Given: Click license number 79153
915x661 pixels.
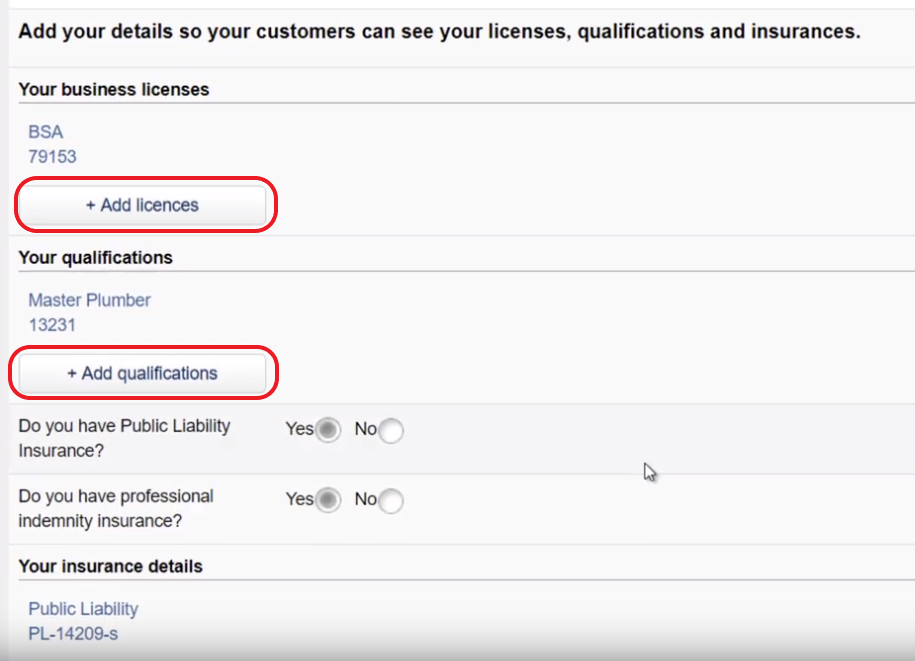Looking at the screenshot, I should point(53,156).
